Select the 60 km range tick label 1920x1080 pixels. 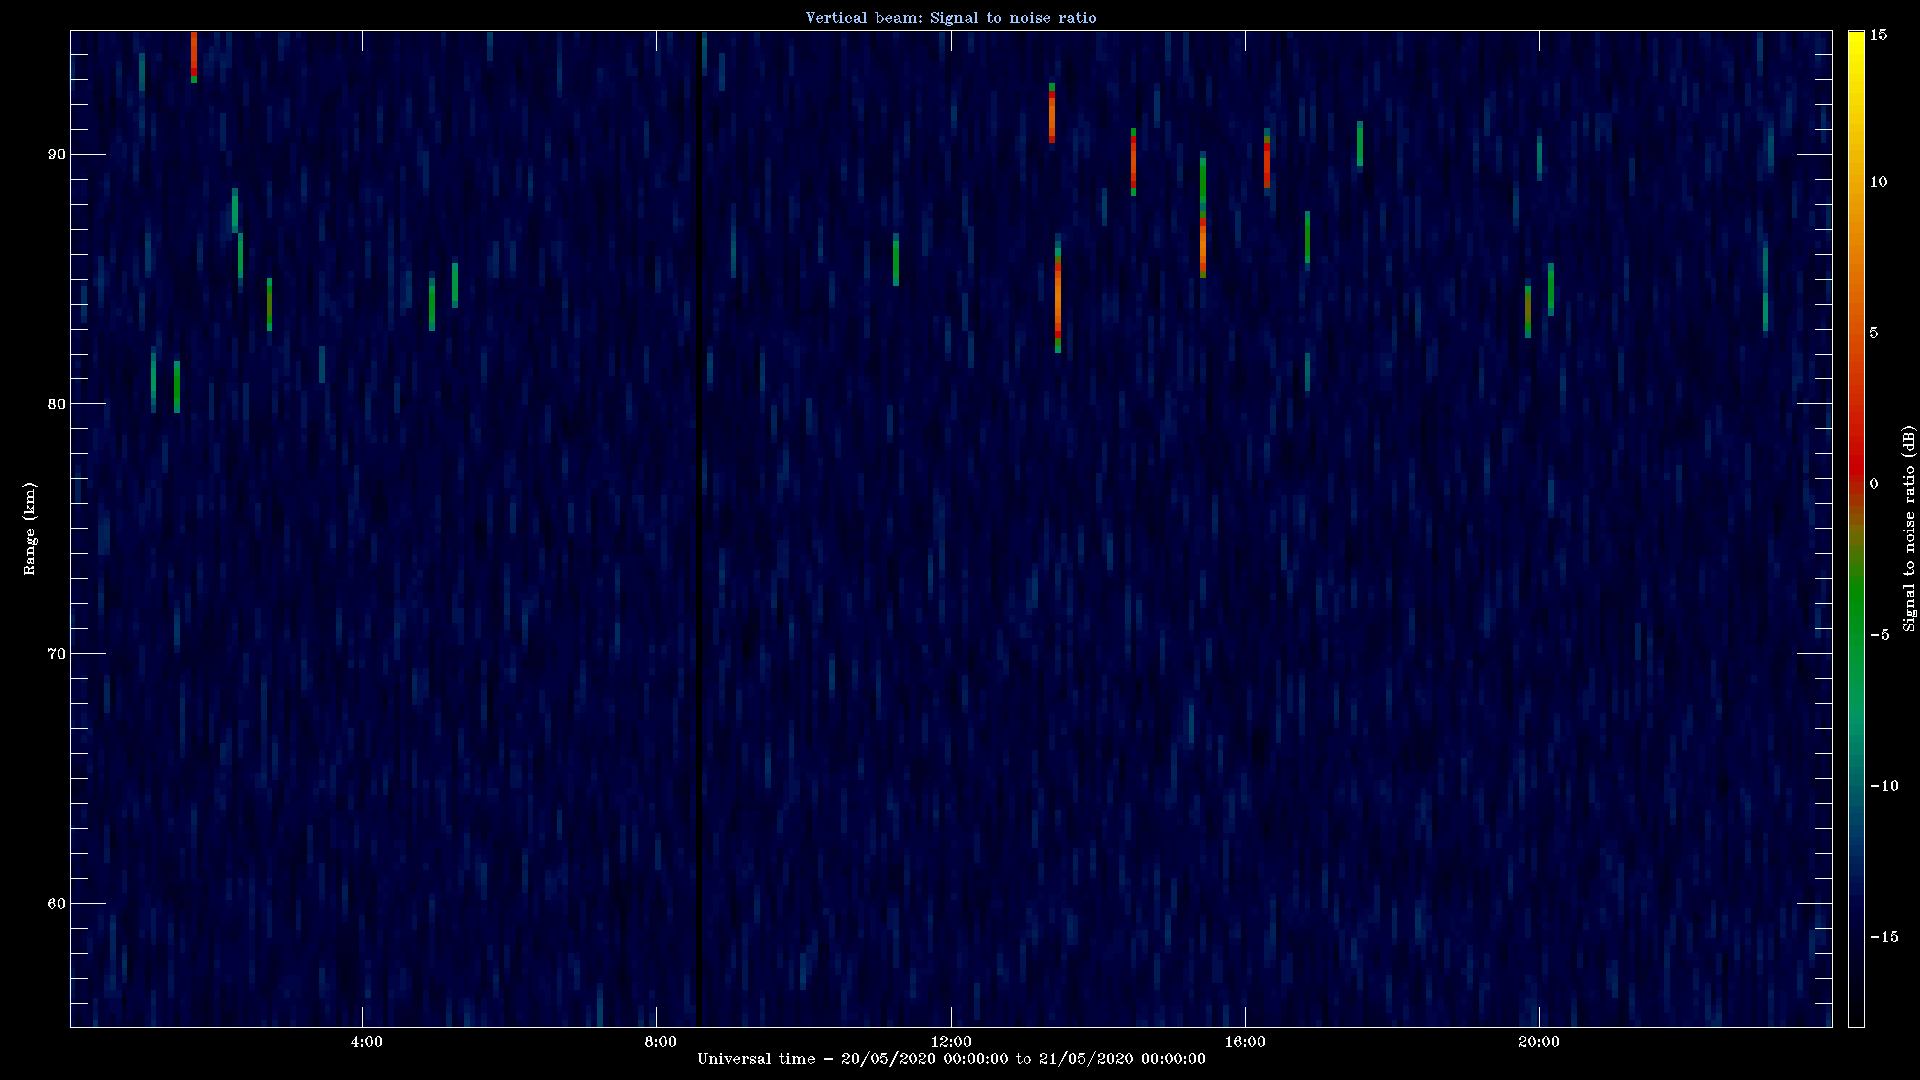56,904
